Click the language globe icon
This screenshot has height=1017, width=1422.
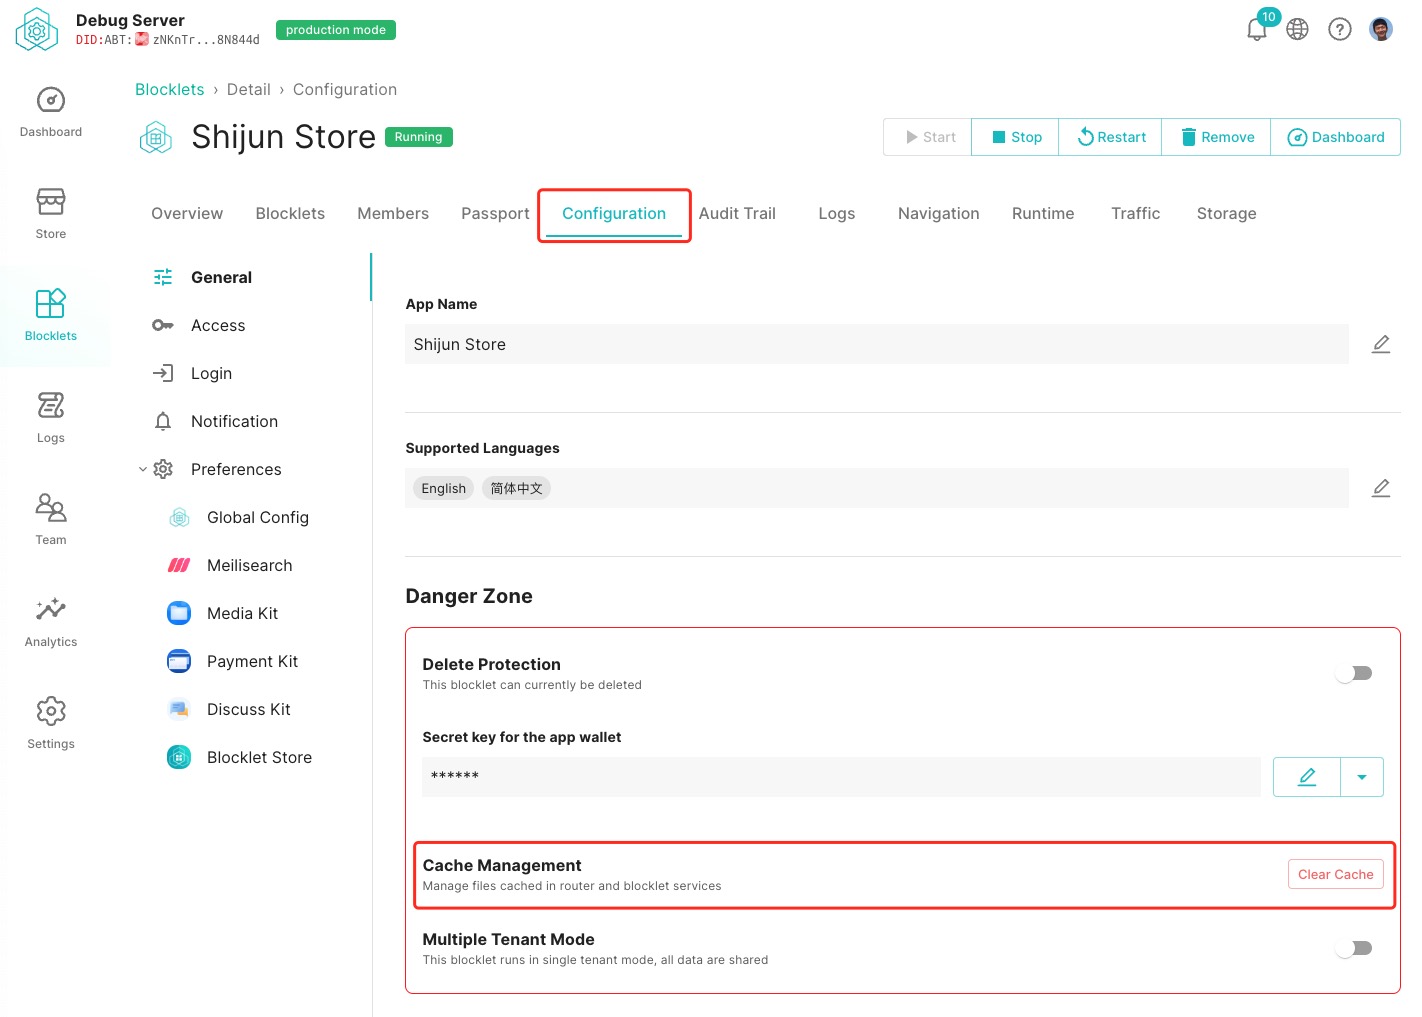tap(1297, 29)
